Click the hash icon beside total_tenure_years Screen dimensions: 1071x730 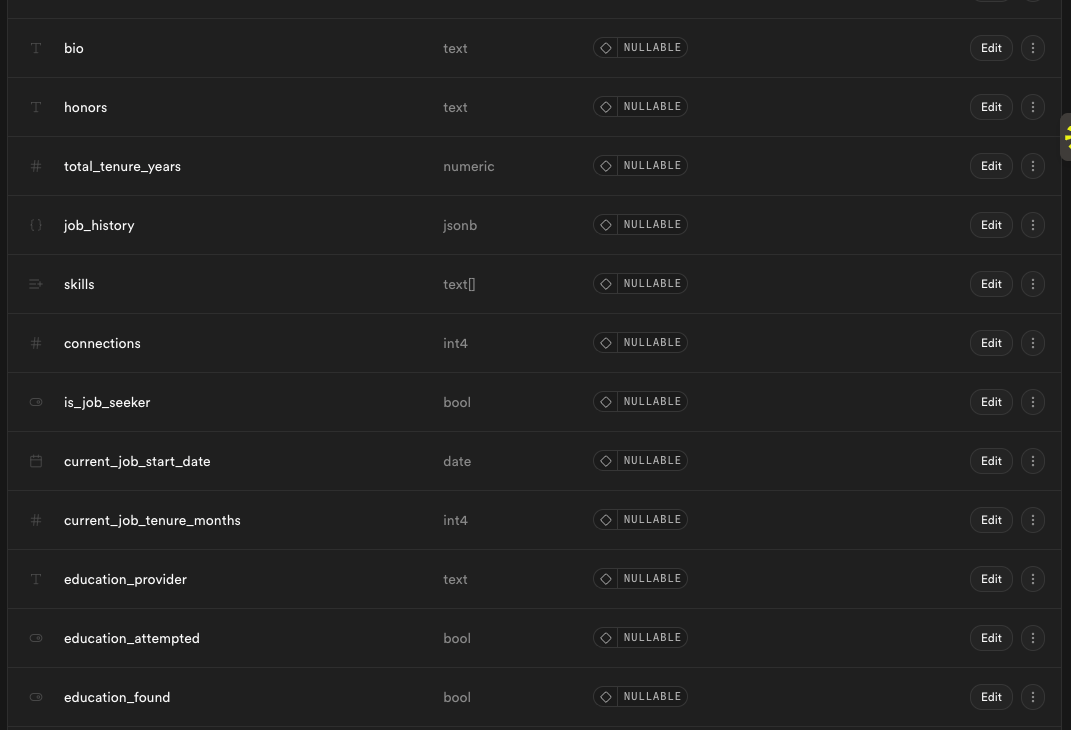[36, 166]
